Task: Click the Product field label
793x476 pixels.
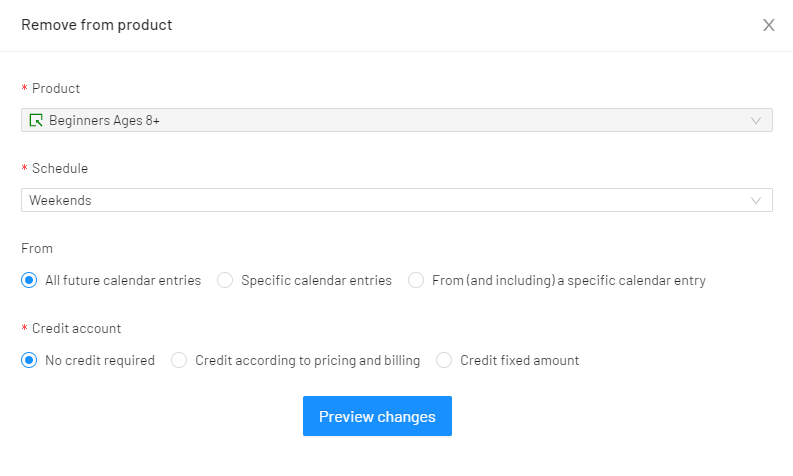Action: pyautogui.click(x=56, y=89)
